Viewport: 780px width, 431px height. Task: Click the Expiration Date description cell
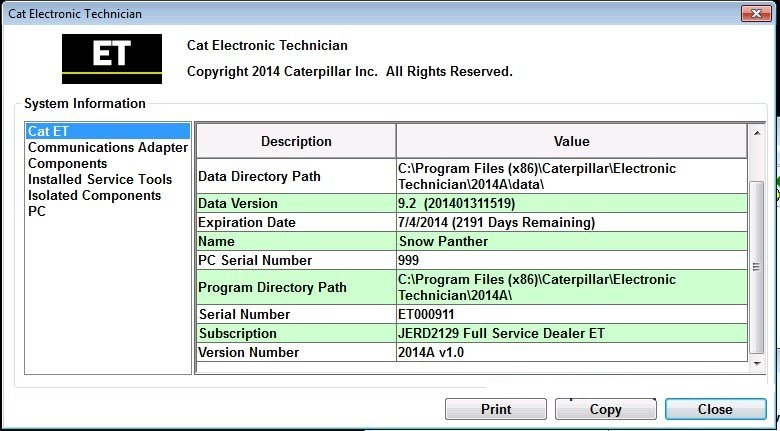point(296,222)
